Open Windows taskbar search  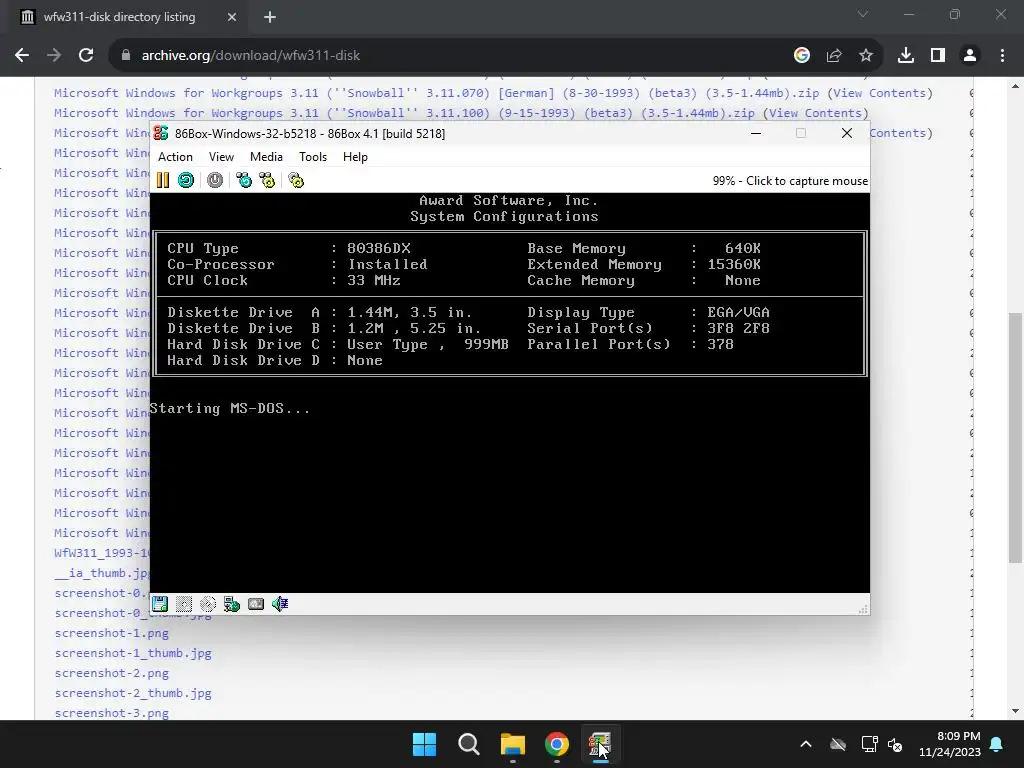pos(469,744)
